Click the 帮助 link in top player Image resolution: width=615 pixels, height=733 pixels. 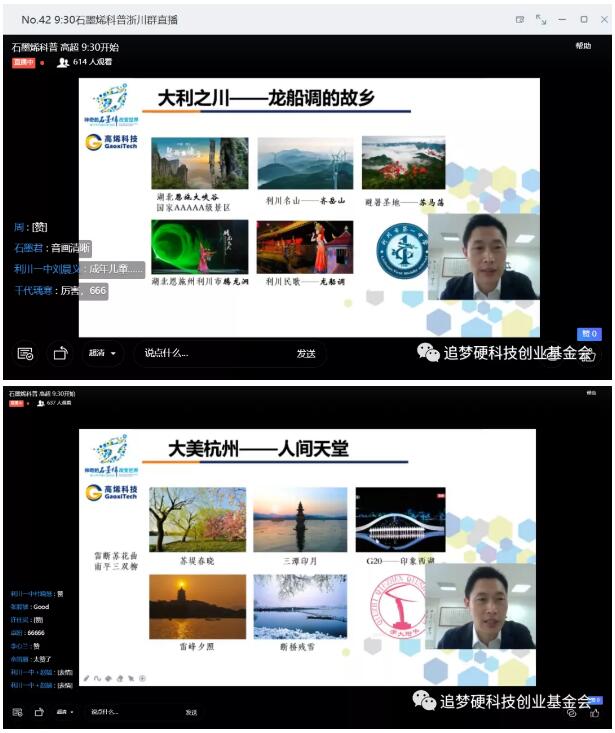point(583,46)
